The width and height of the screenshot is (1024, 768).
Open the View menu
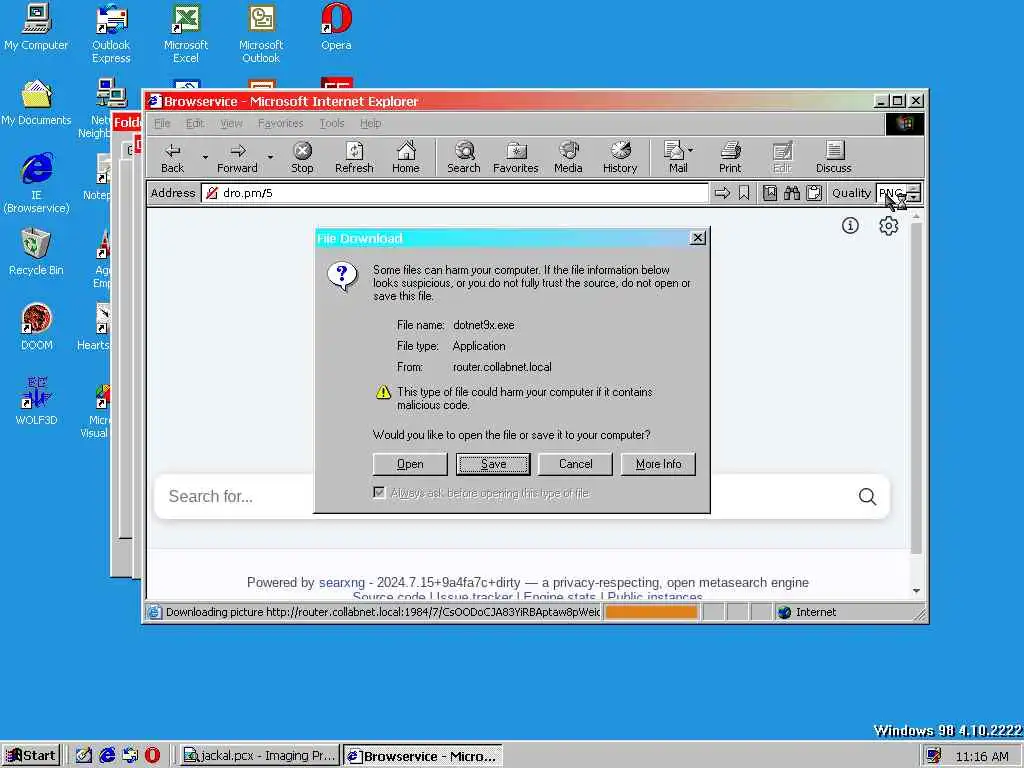tap(231, 123)
